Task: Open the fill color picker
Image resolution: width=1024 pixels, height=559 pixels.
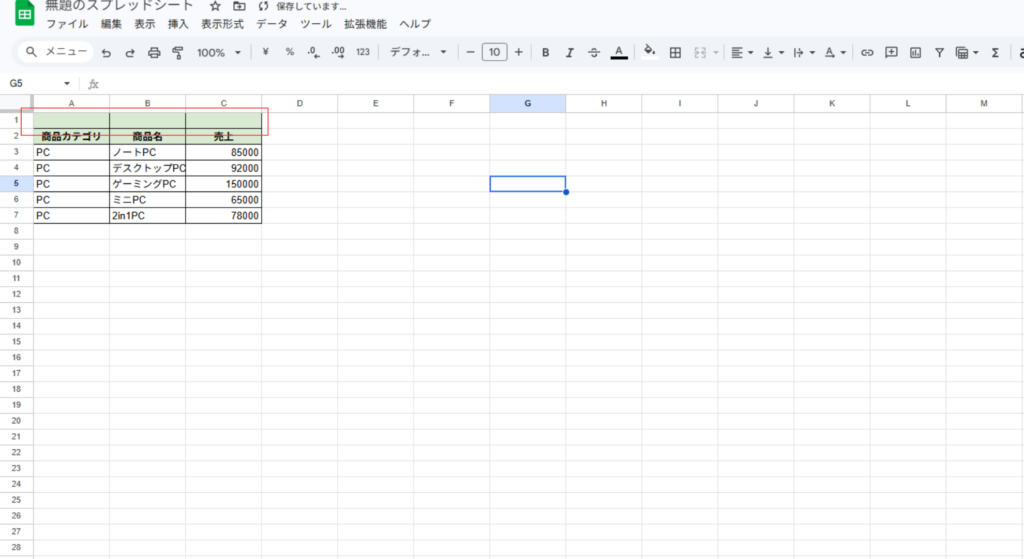Action: click(649, 52)
